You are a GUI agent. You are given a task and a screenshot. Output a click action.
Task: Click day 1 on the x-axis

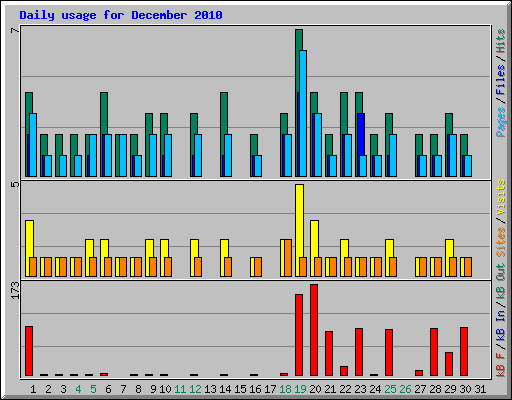pos(33,389)
